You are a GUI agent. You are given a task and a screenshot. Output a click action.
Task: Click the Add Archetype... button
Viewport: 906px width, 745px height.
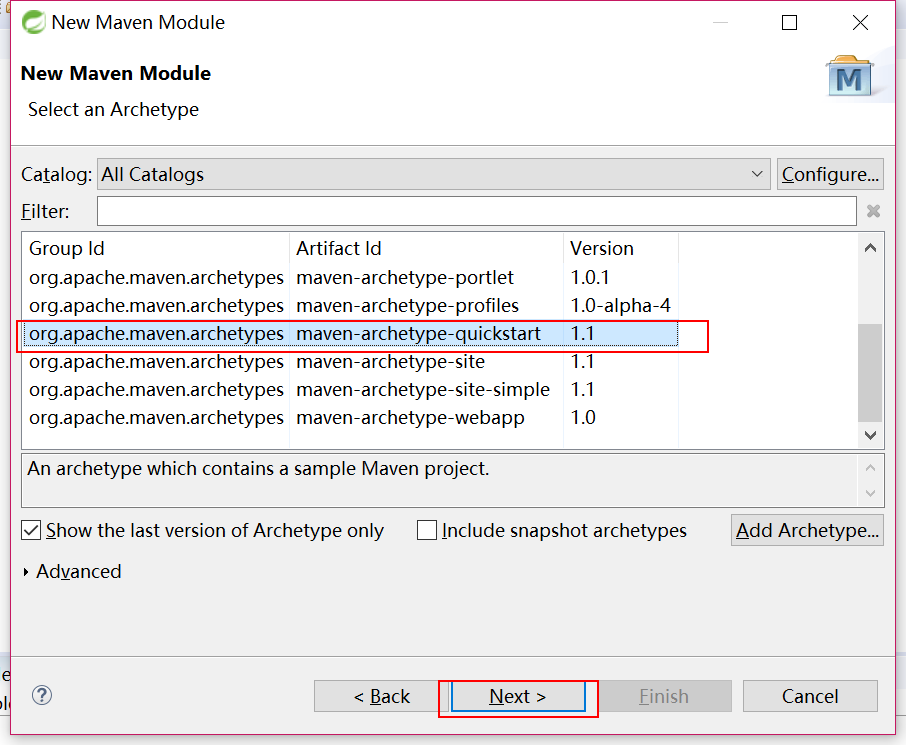point(807,530)
